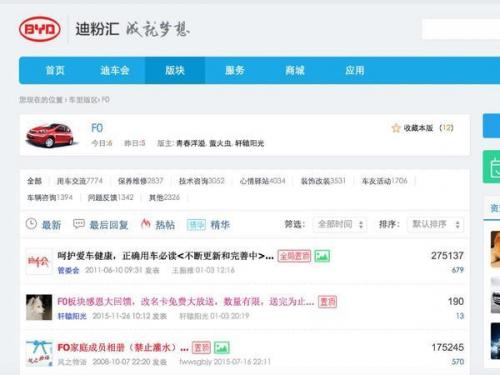Open moderator 轩辕阳光 profile in header
Screen dimensions: 500x375
coord(250,143)
